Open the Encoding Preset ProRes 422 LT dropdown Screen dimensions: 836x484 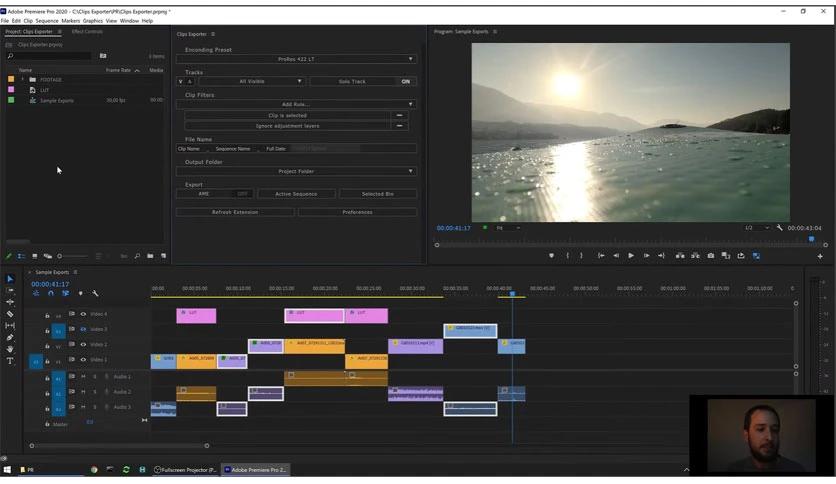[296, 59]
